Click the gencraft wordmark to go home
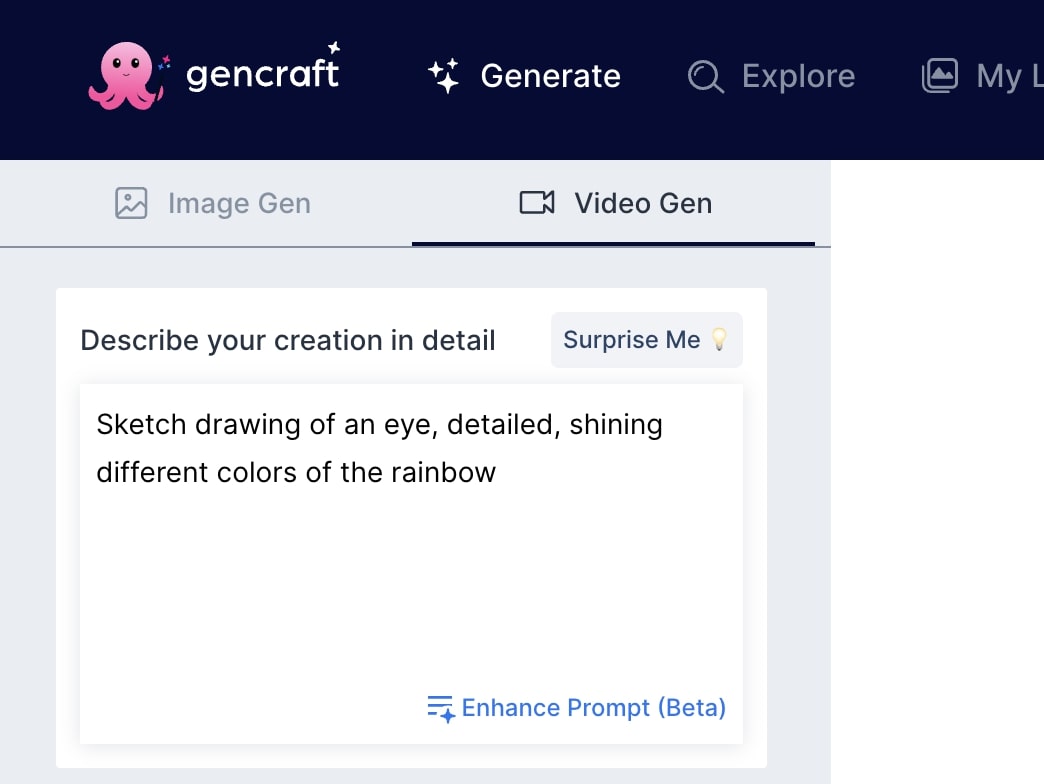This screenshot has width=1044, height=784. [x=263, y=70]
